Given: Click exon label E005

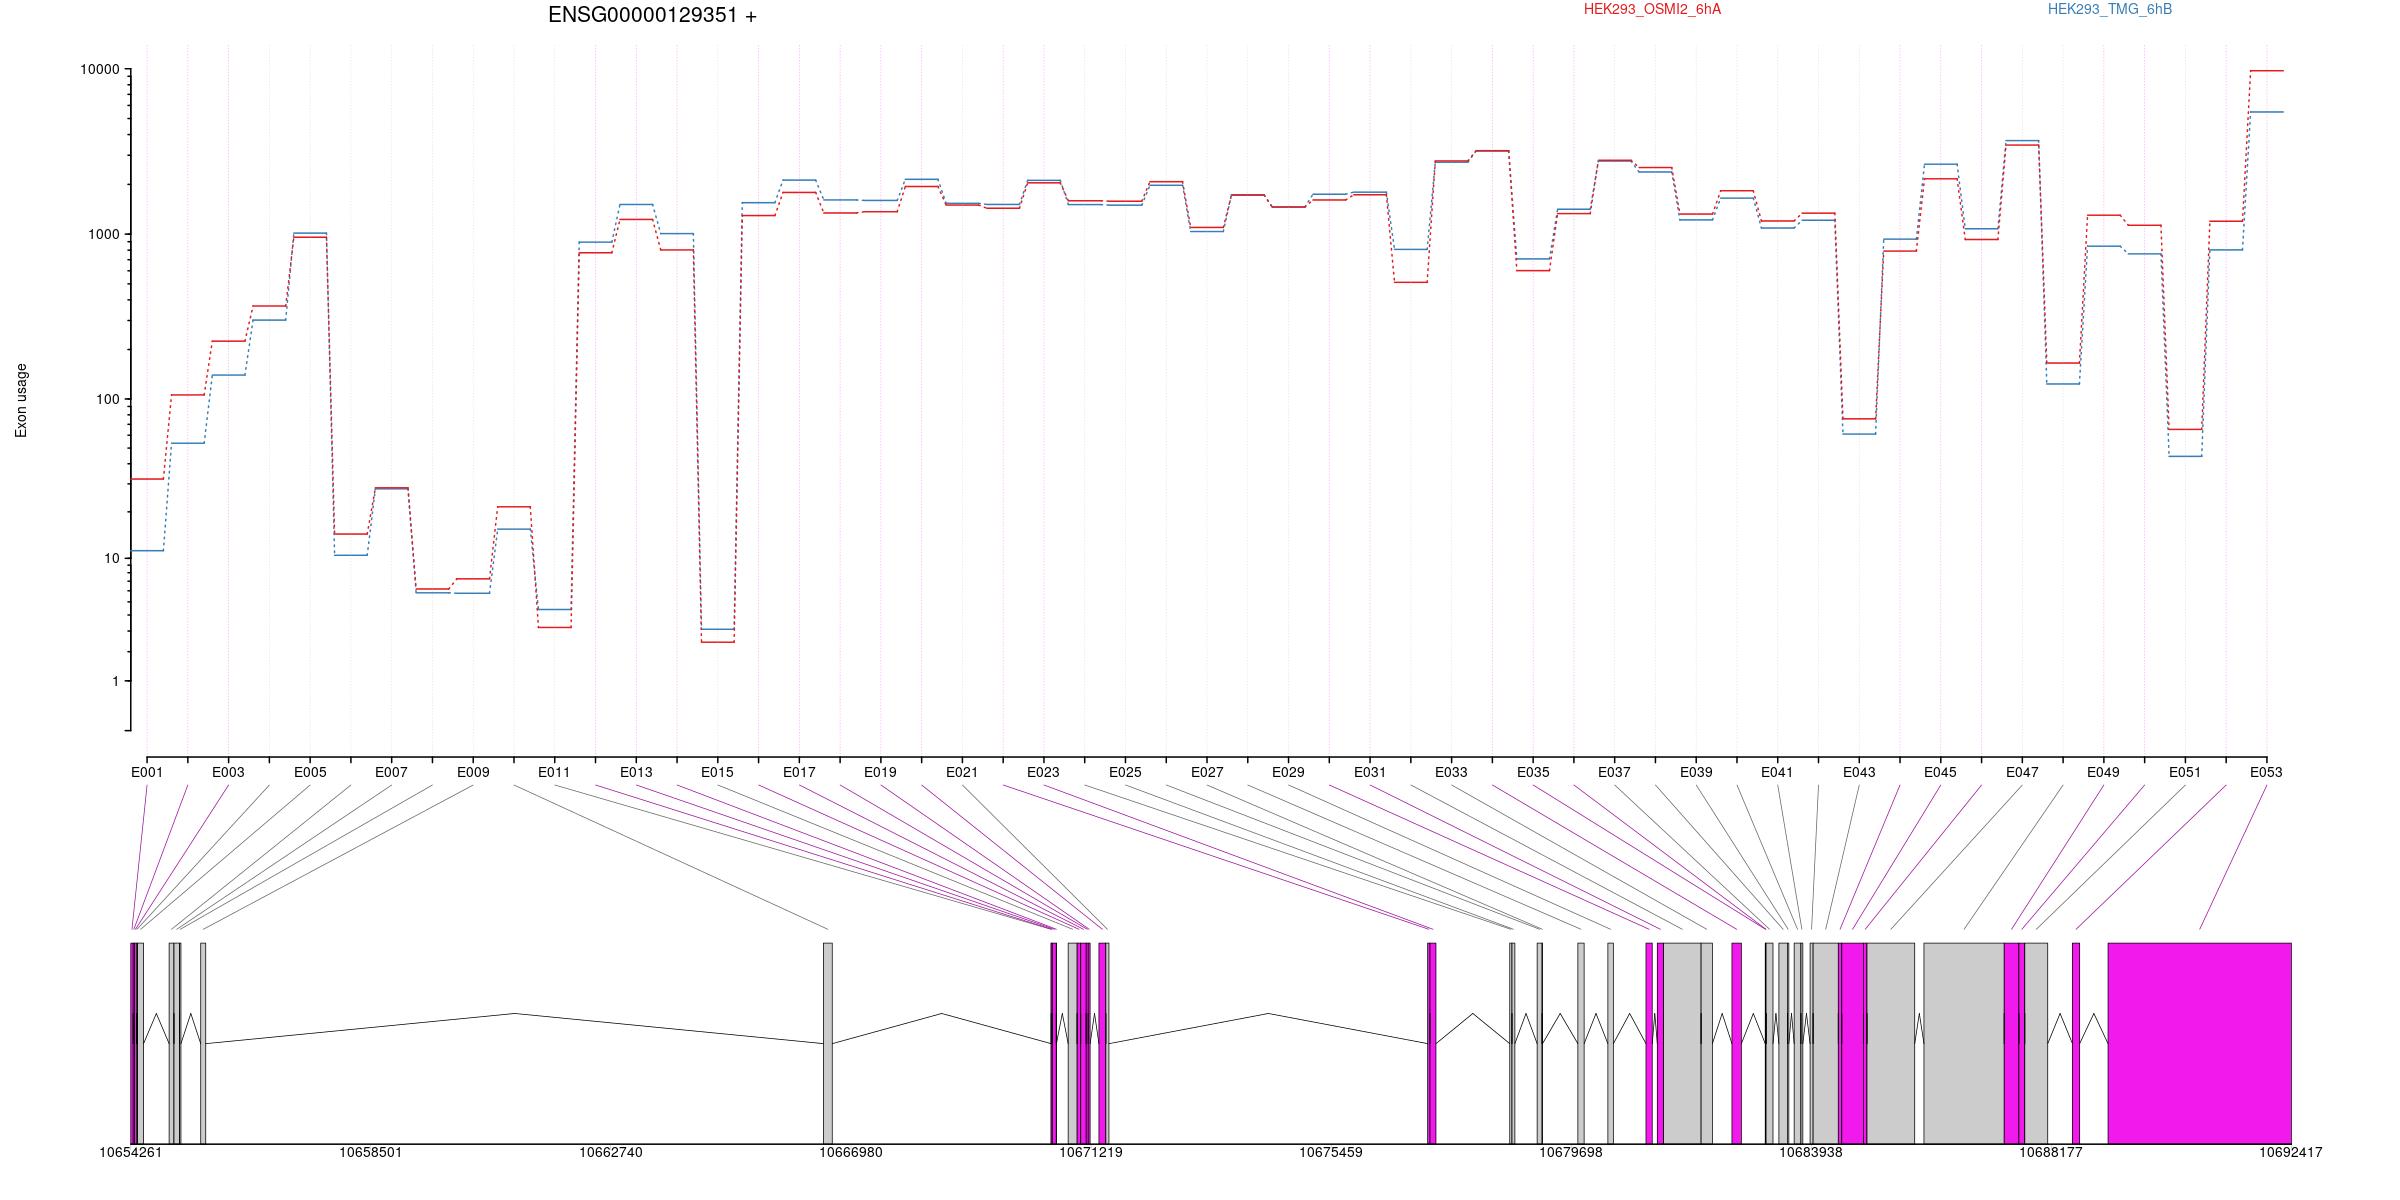Looking at the screenshot, I should click(310, 773).
